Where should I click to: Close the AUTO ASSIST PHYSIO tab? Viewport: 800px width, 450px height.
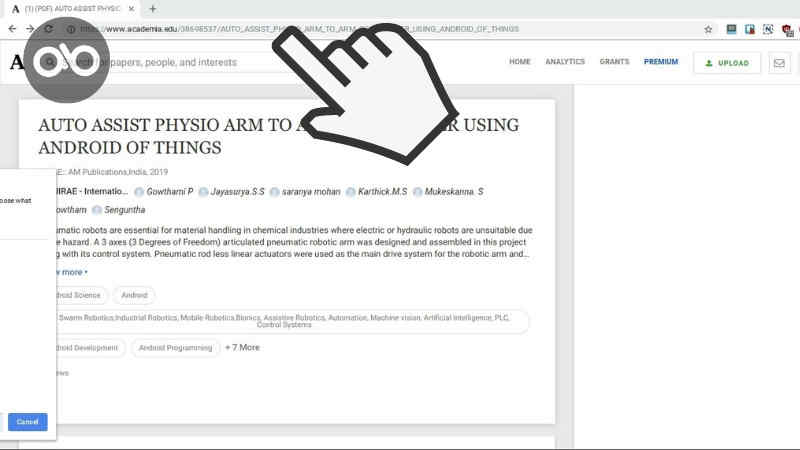pos(131,9)
